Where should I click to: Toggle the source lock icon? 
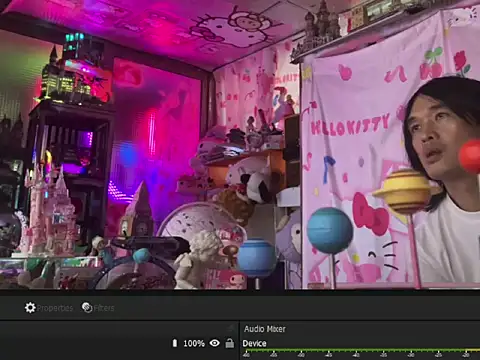pos(230,343)
